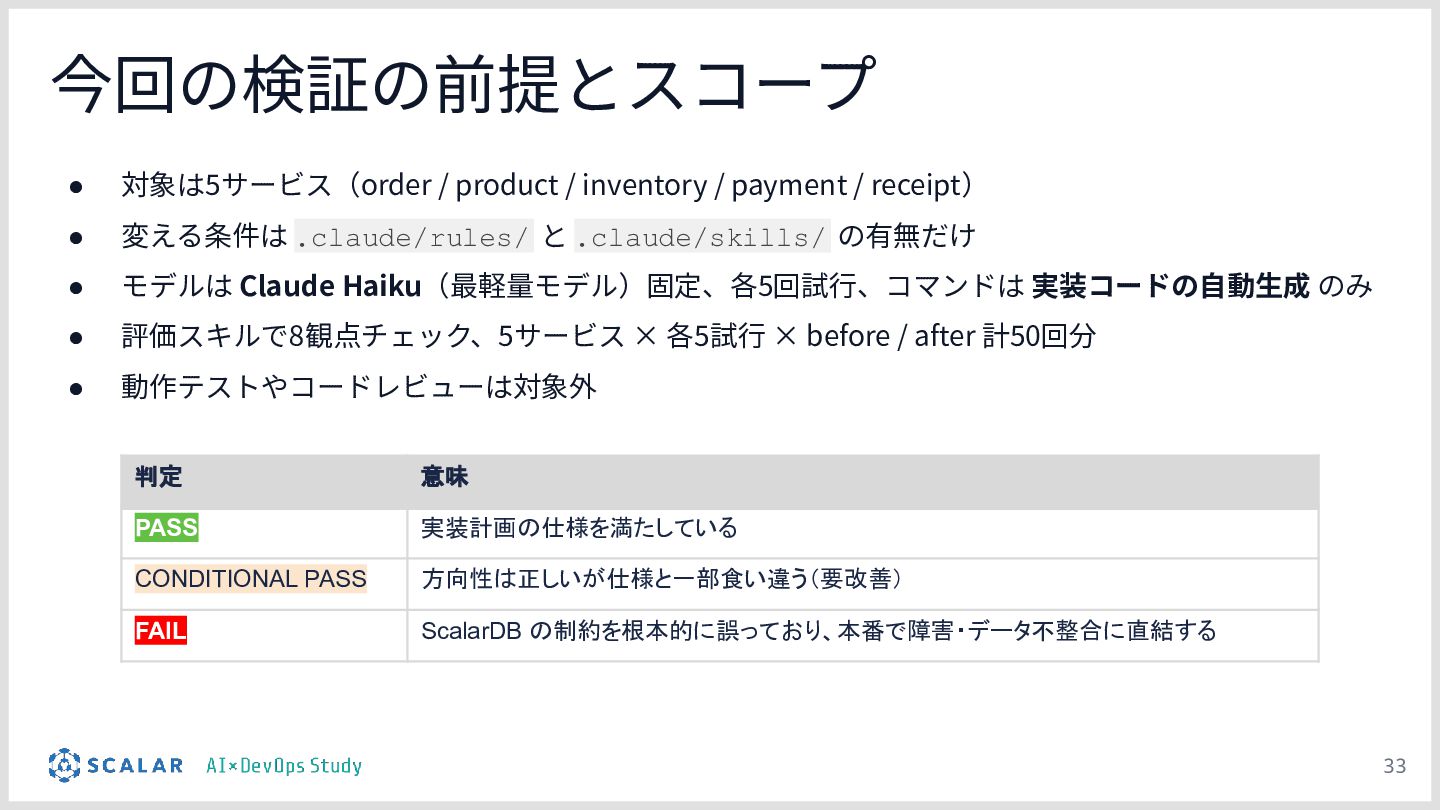Click the 判定 column header
Viewport: 1440px width, 810px height.
click(x=158, y=477)
